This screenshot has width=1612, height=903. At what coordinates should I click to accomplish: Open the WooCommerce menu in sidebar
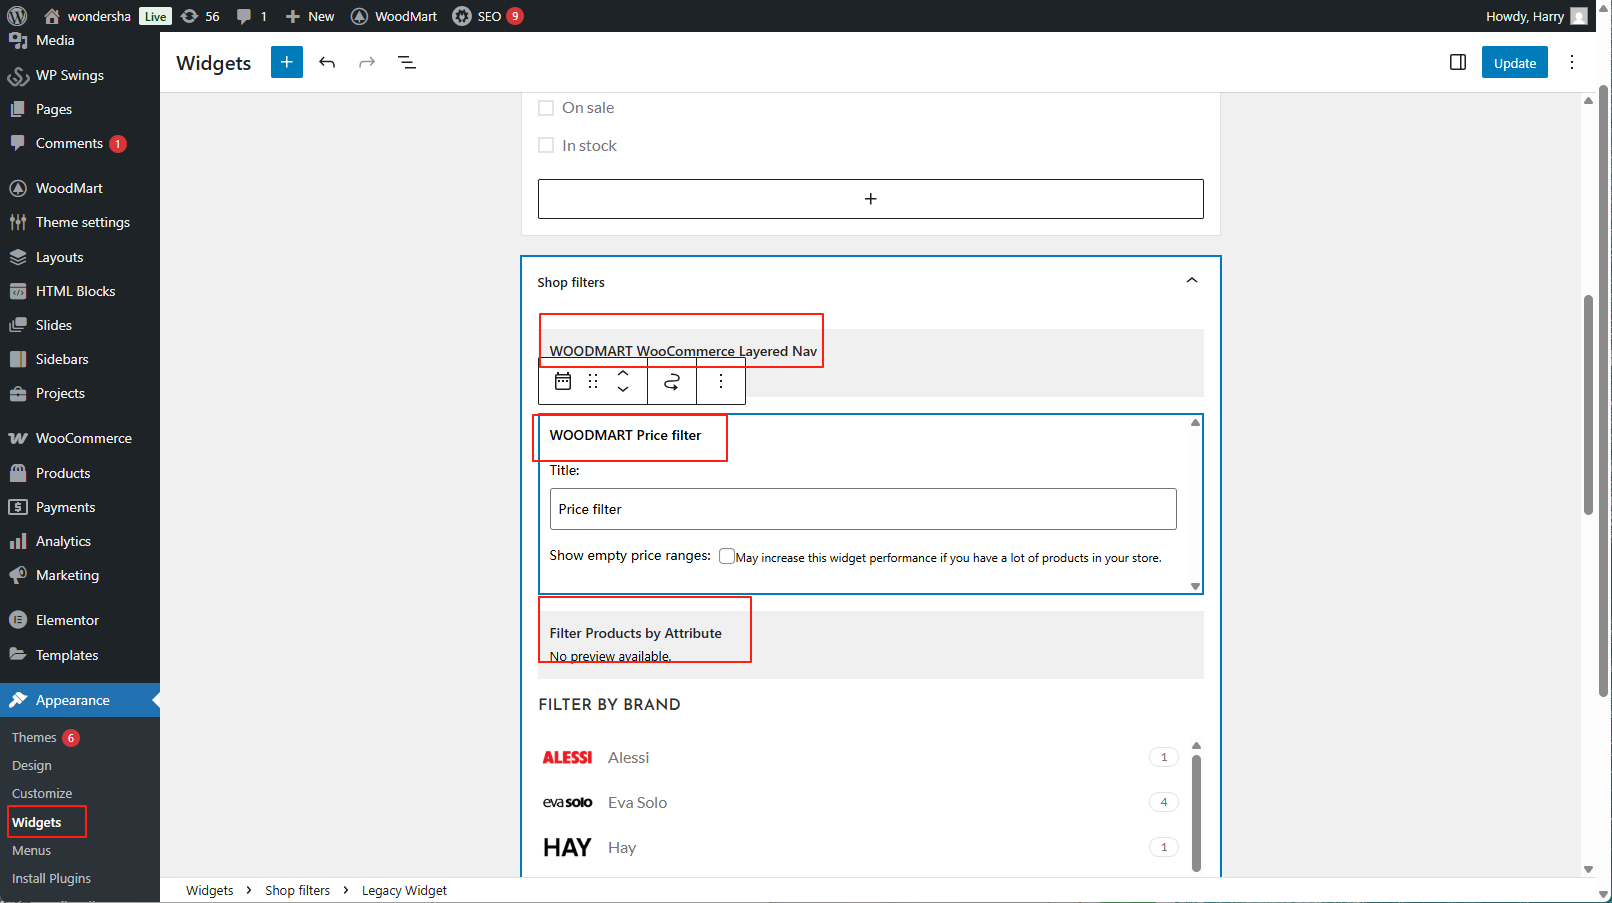[83, 438]
